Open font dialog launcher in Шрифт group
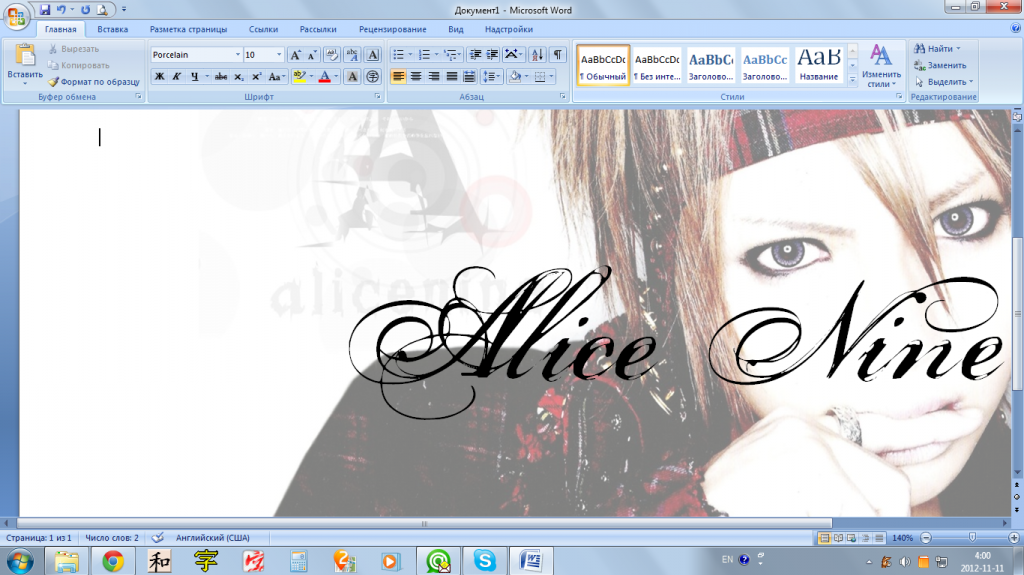This screenshot has width=1024, height=575. pyautogui.click(x=377, y=97)
